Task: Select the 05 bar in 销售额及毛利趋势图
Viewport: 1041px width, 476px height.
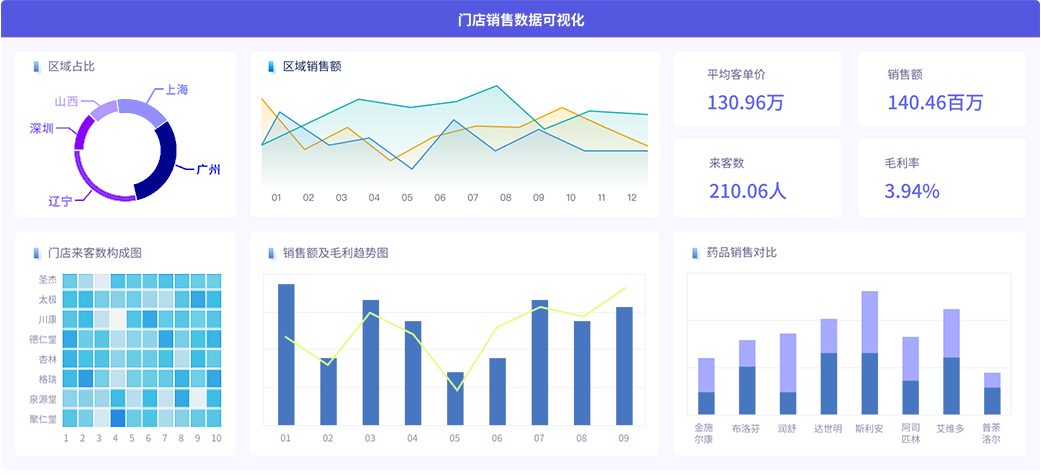Action: coord(455,398)
